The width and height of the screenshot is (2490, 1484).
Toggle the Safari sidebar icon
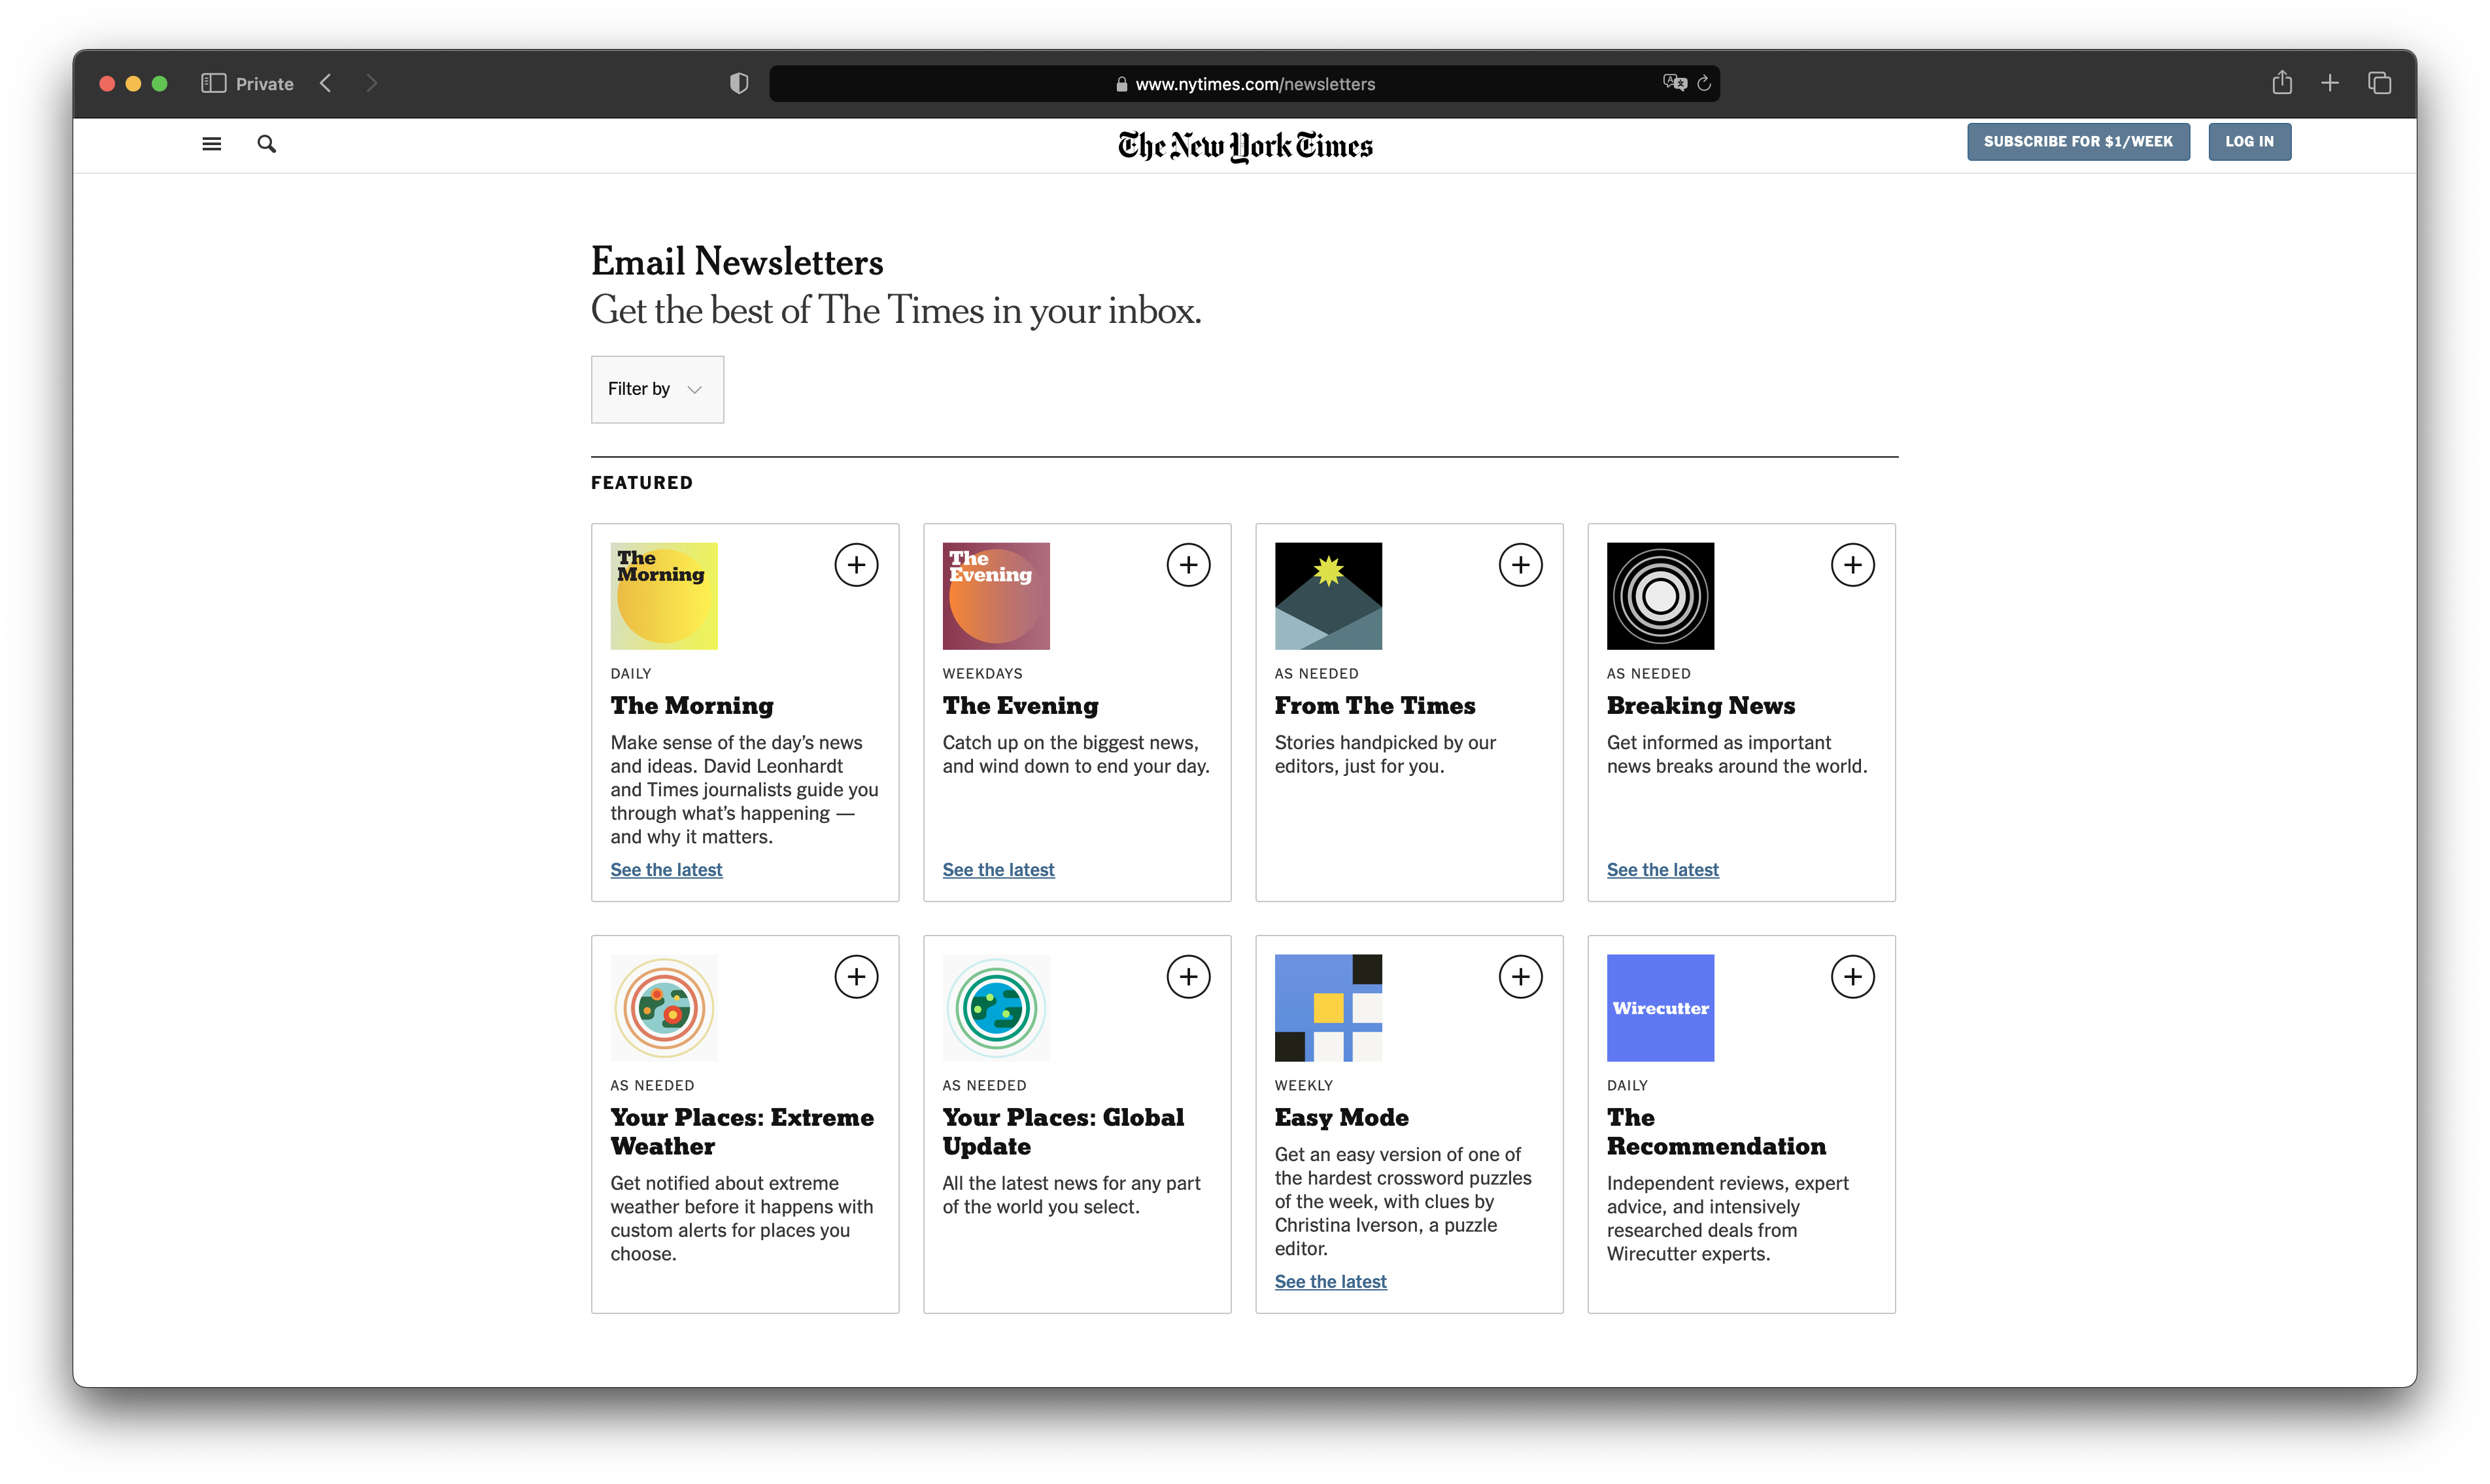point(213,83)
